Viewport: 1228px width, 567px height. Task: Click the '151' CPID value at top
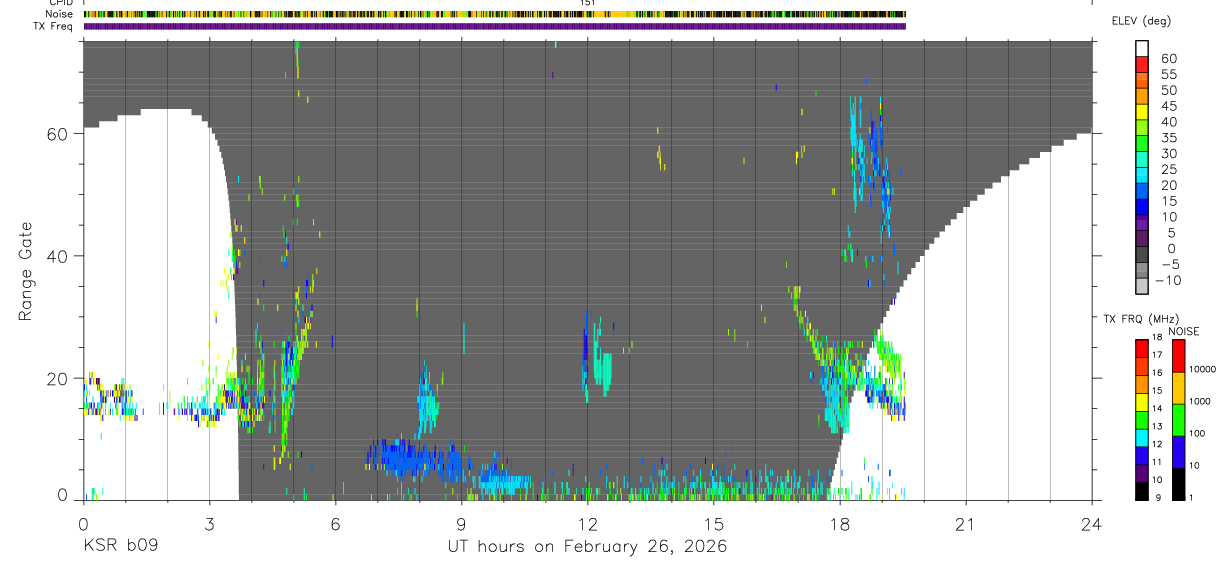pos(588,3)
